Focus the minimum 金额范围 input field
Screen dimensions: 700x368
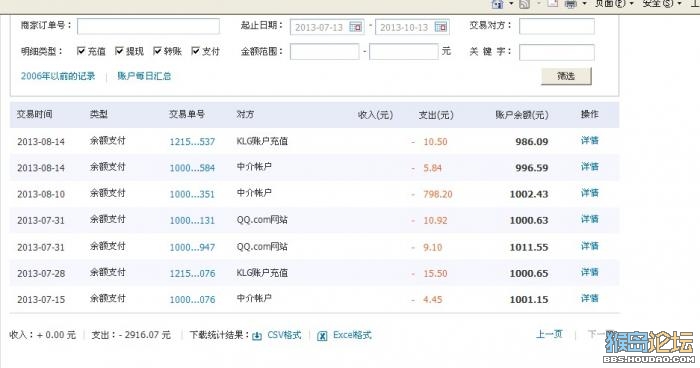pos(325,51)
